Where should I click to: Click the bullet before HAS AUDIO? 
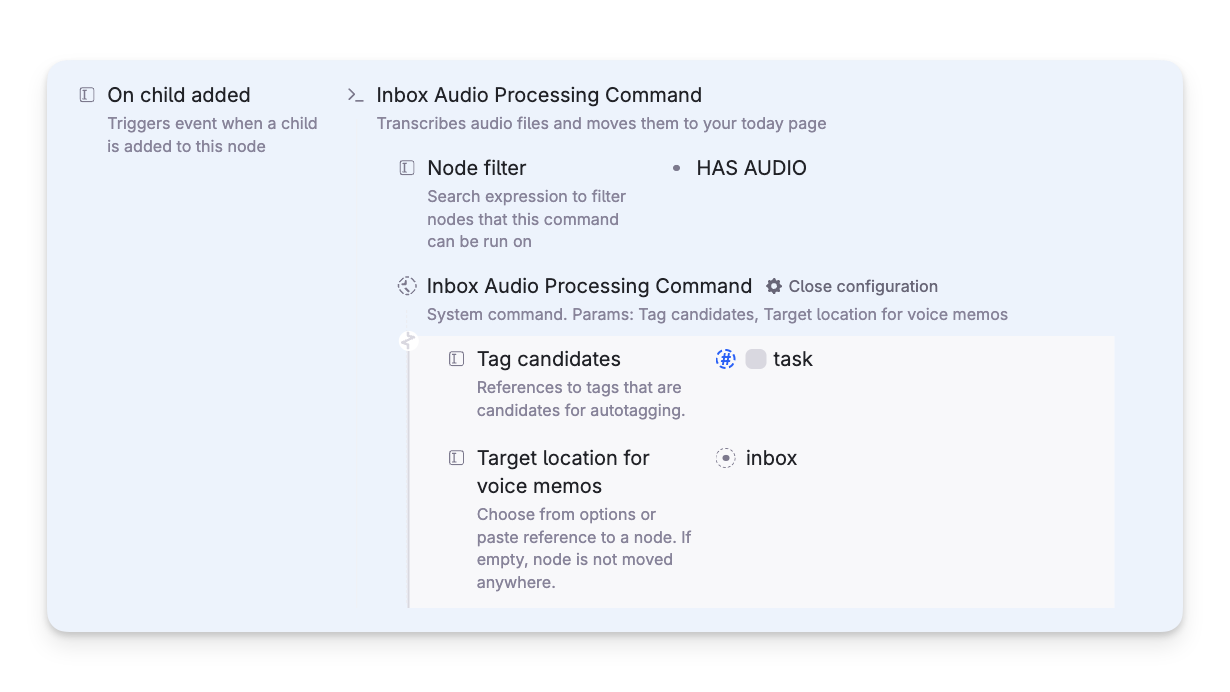(677, 168)
